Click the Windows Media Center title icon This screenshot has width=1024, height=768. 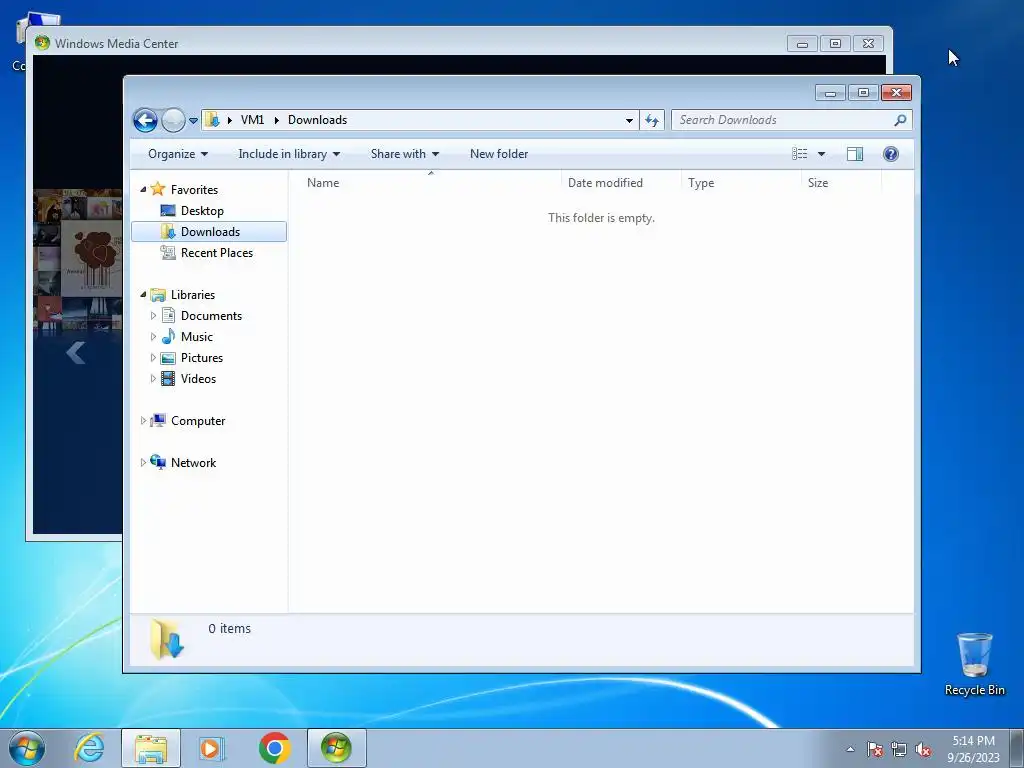coord(42,43)
